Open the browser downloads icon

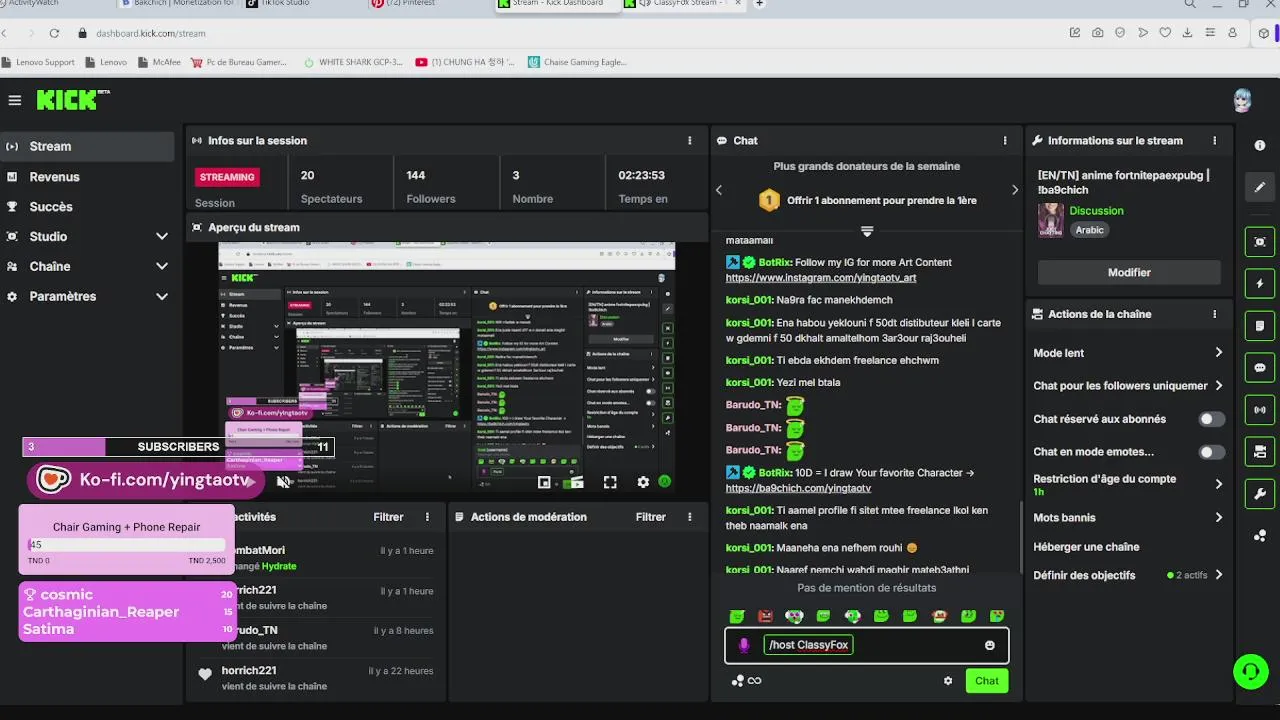tap(1187, 33)
